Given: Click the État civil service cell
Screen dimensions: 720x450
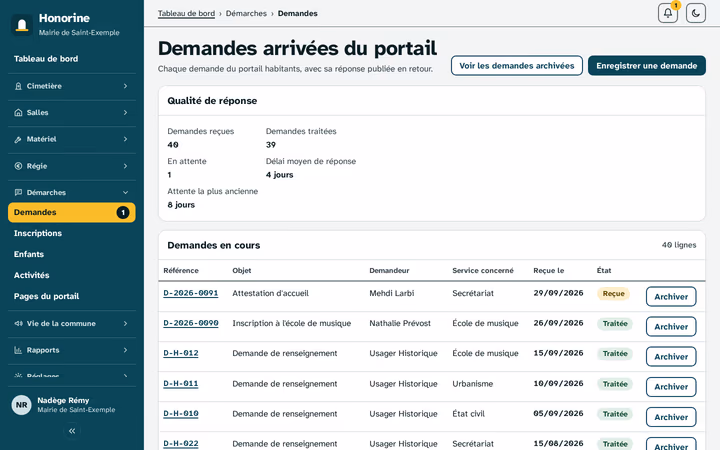Looking at the screenshot, I should tap(468, 414).
